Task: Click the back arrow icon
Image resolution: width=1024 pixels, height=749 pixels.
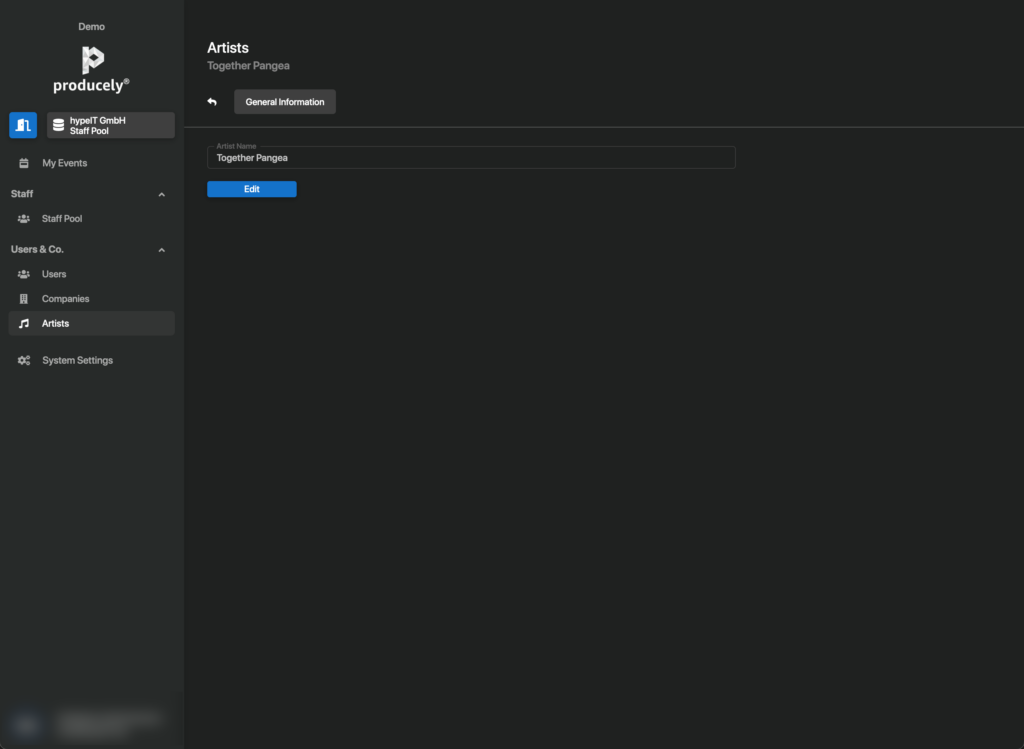Action: tap(212, 102)
